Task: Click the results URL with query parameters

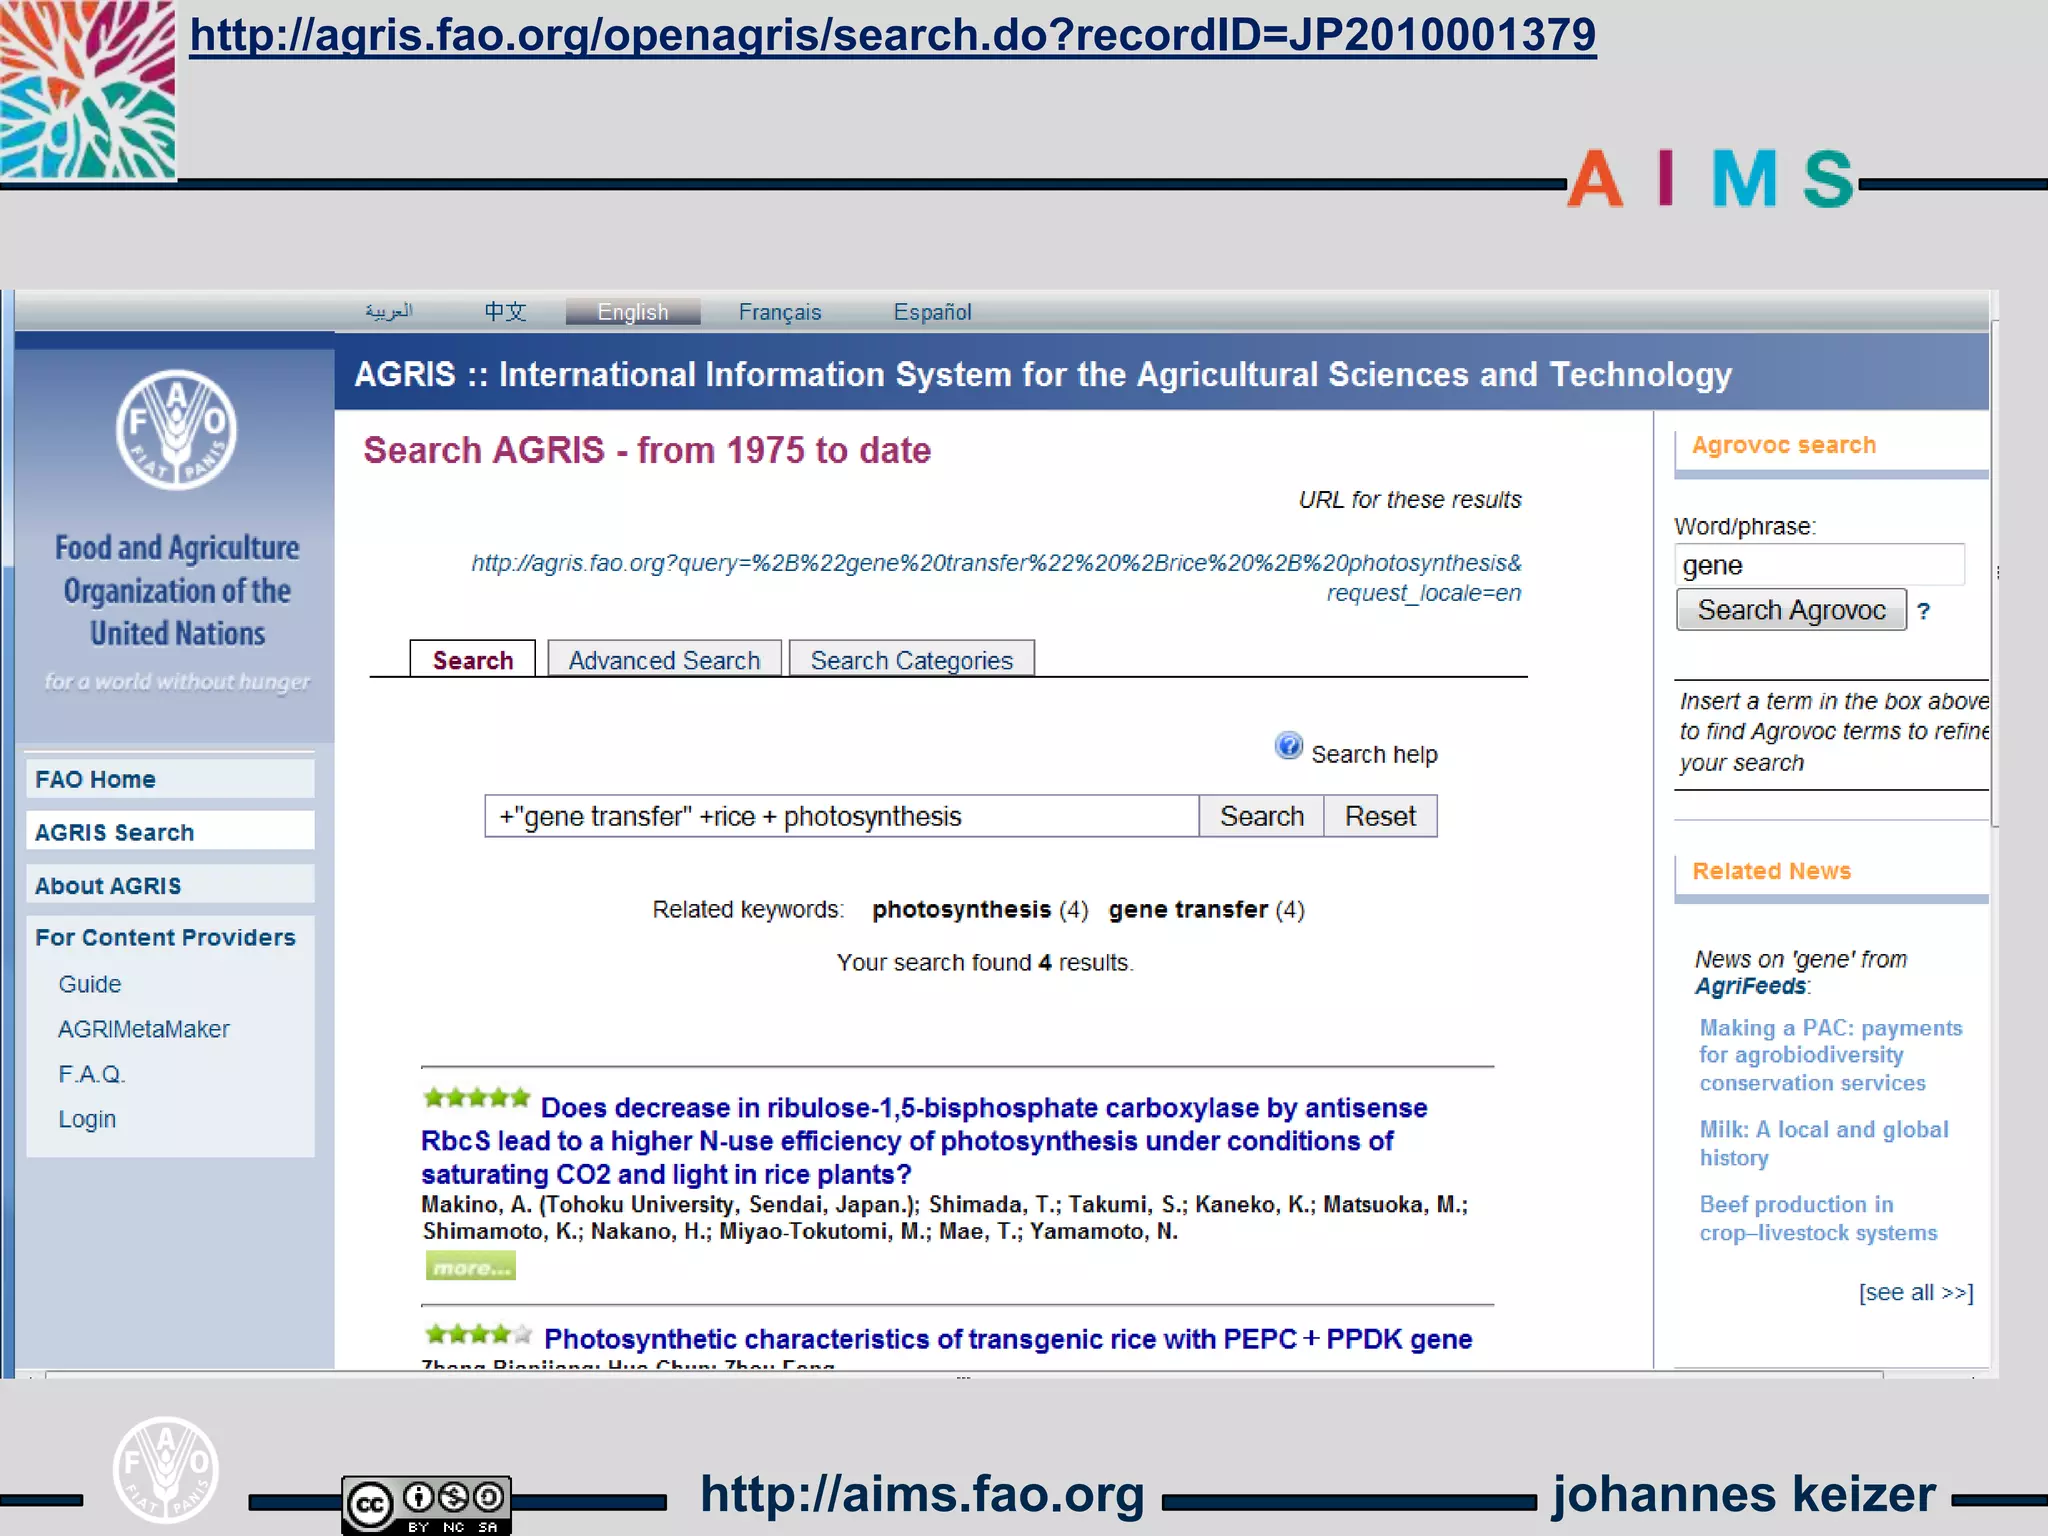Action: click(996, 577)
